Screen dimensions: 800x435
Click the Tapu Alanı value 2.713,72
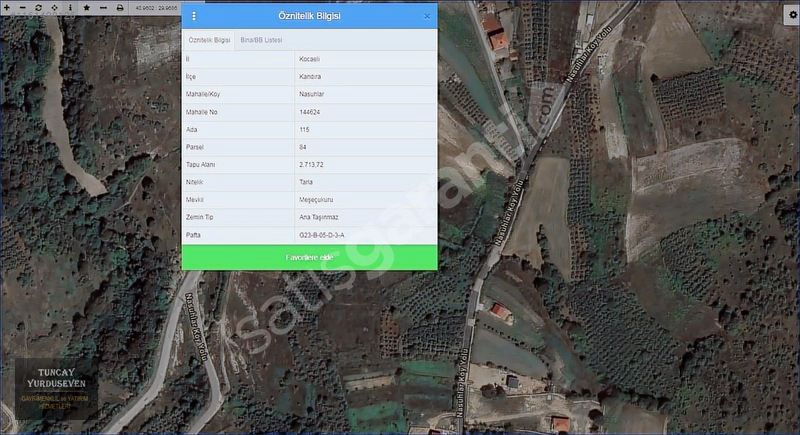pyautogui.click(x=311, y=164)
